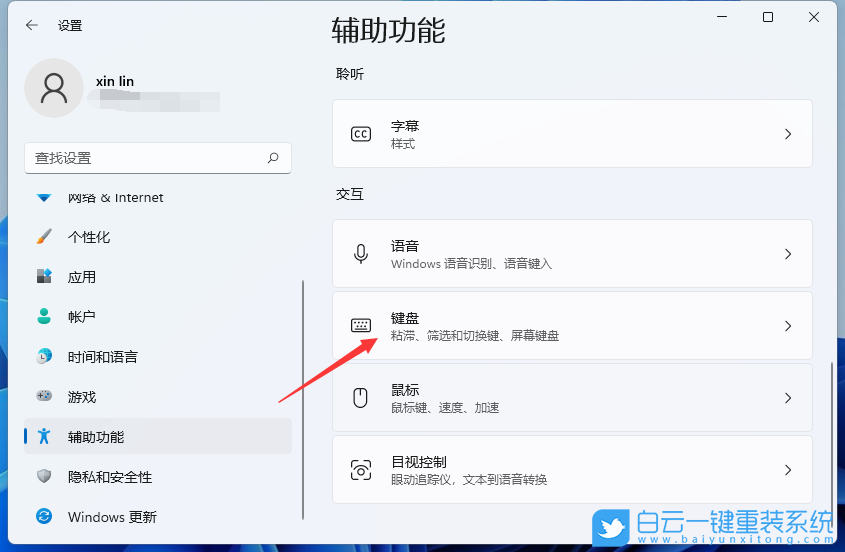The width and height of the screenshot is (845, 552).
Task: Click the 查找设置 search box
Action: pos(158,158)
